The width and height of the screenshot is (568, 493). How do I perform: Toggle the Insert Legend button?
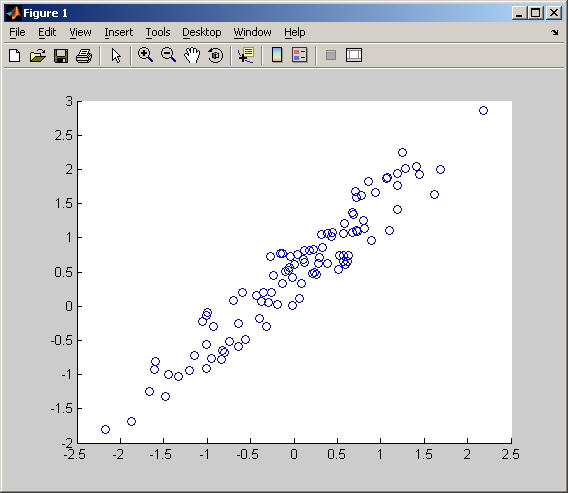300,55
